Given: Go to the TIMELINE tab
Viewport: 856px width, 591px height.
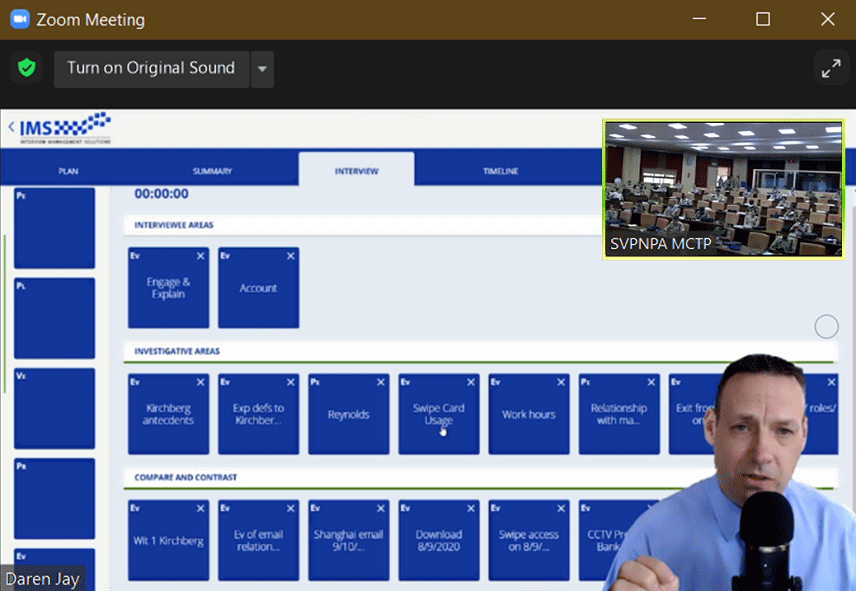Looking at the screenshot, I should pos(501,171).
